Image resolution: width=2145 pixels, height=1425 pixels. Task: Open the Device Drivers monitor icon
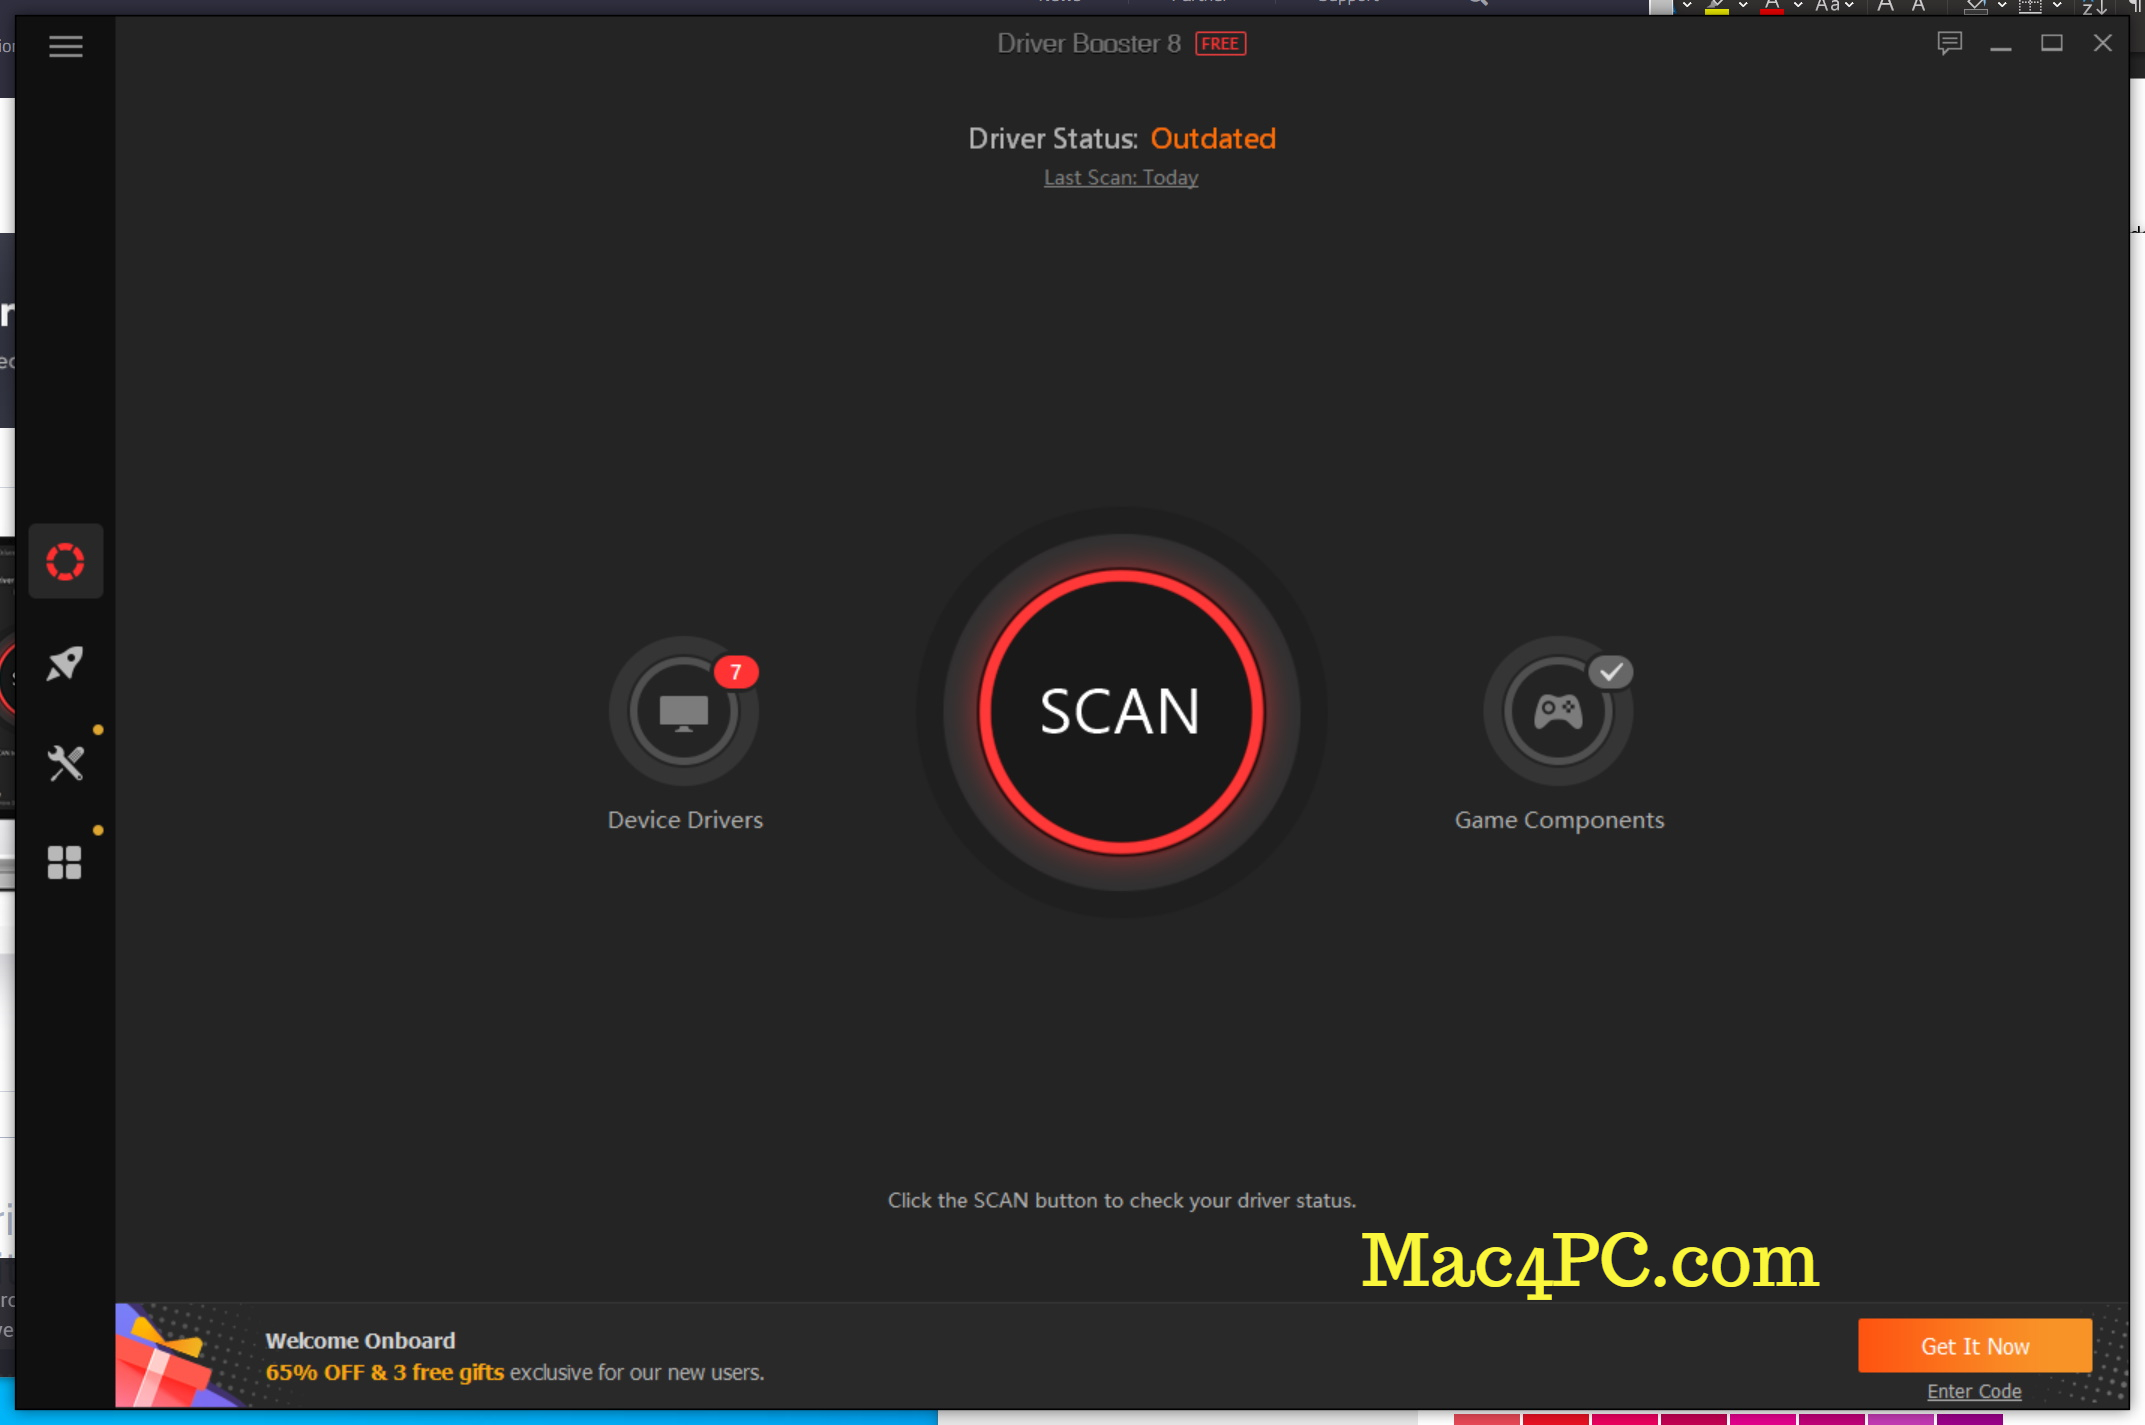[x=684, y=711]
